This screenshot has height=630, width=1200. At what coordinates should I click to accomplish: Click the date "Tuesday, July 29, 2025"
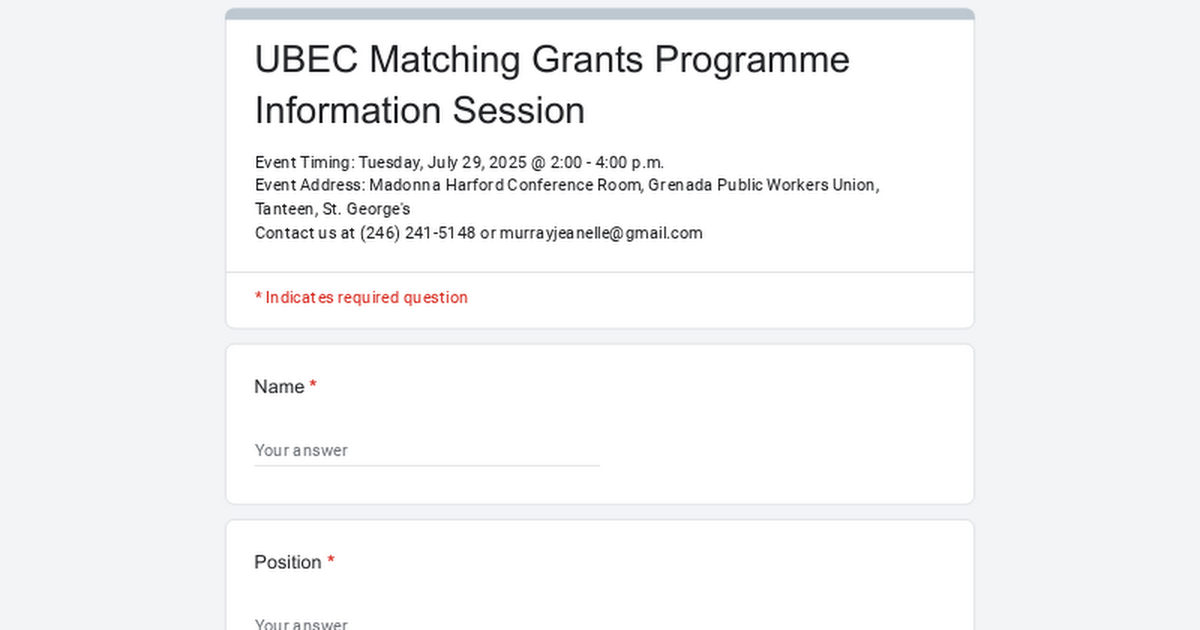click(x=434, y=162)
